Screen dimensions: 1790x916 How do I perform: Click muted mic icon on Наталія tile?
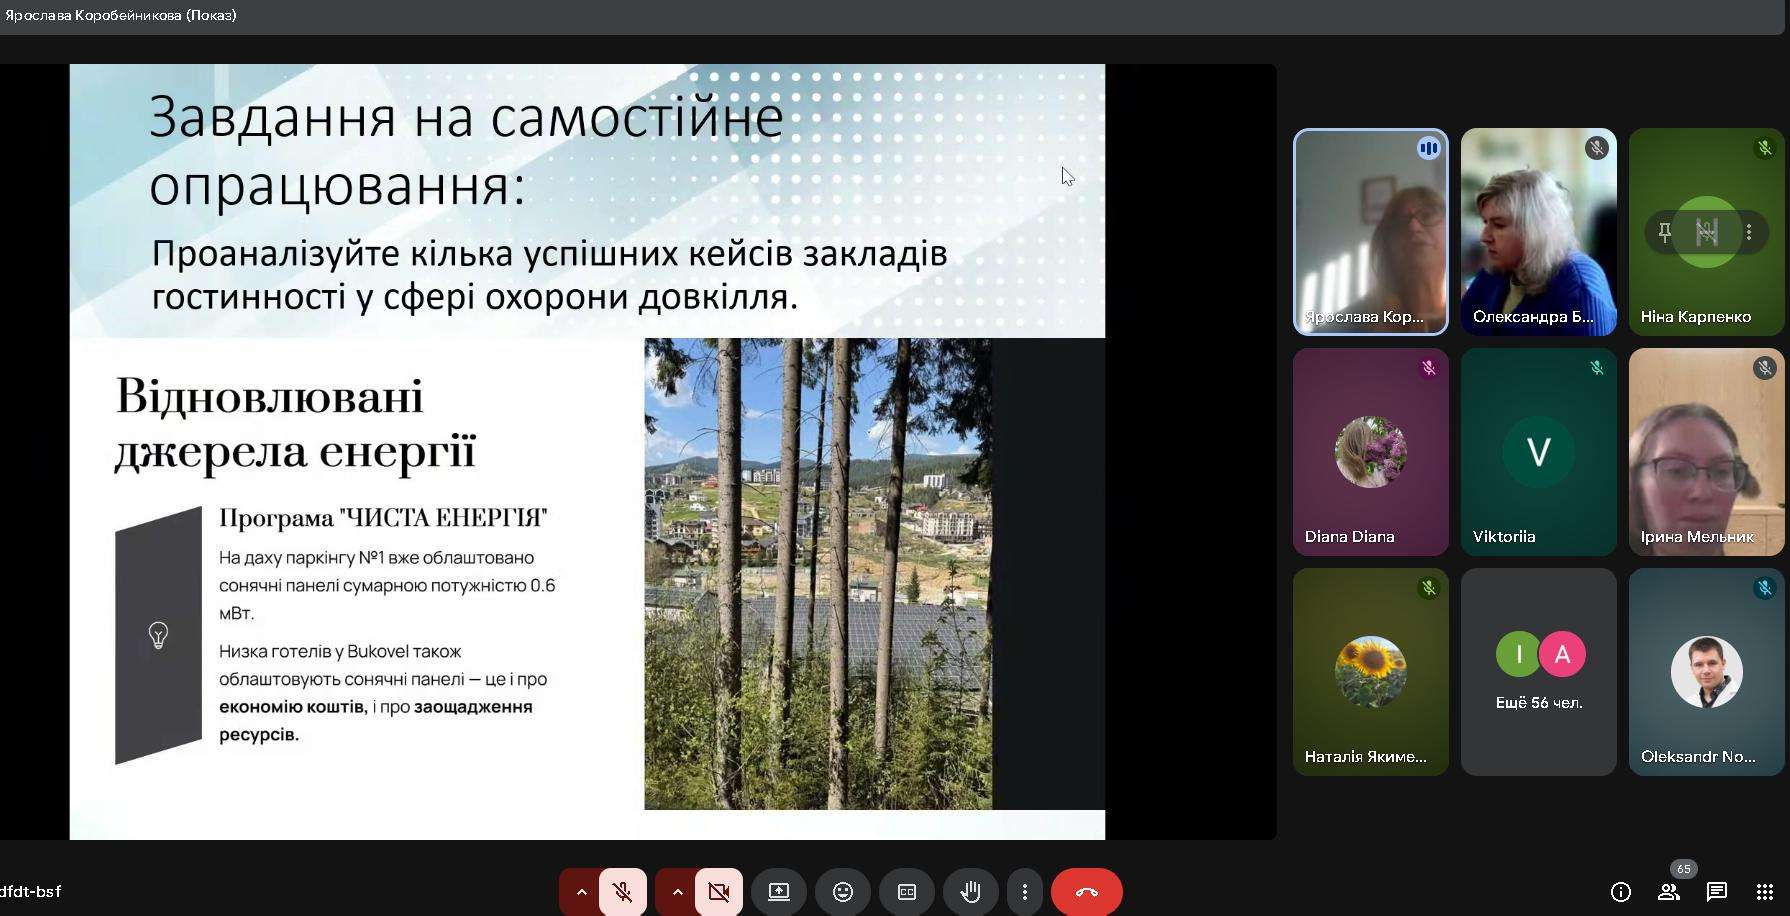1428,588
